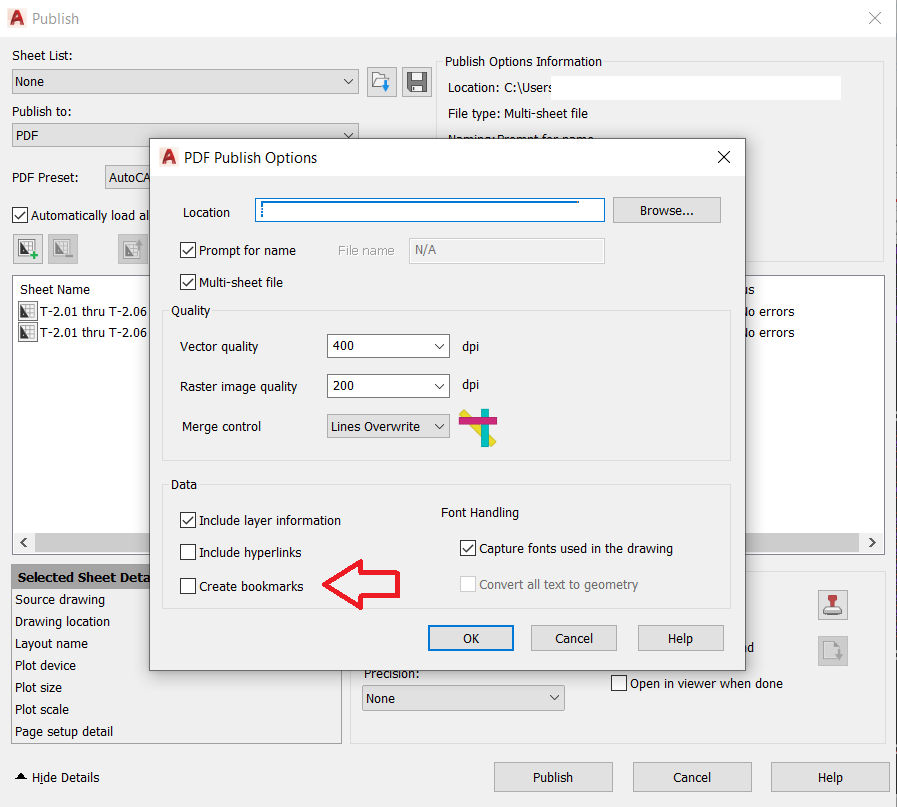Click the load sheet list icon
This screenshot has height=807, width=897.
coord(381,81)
